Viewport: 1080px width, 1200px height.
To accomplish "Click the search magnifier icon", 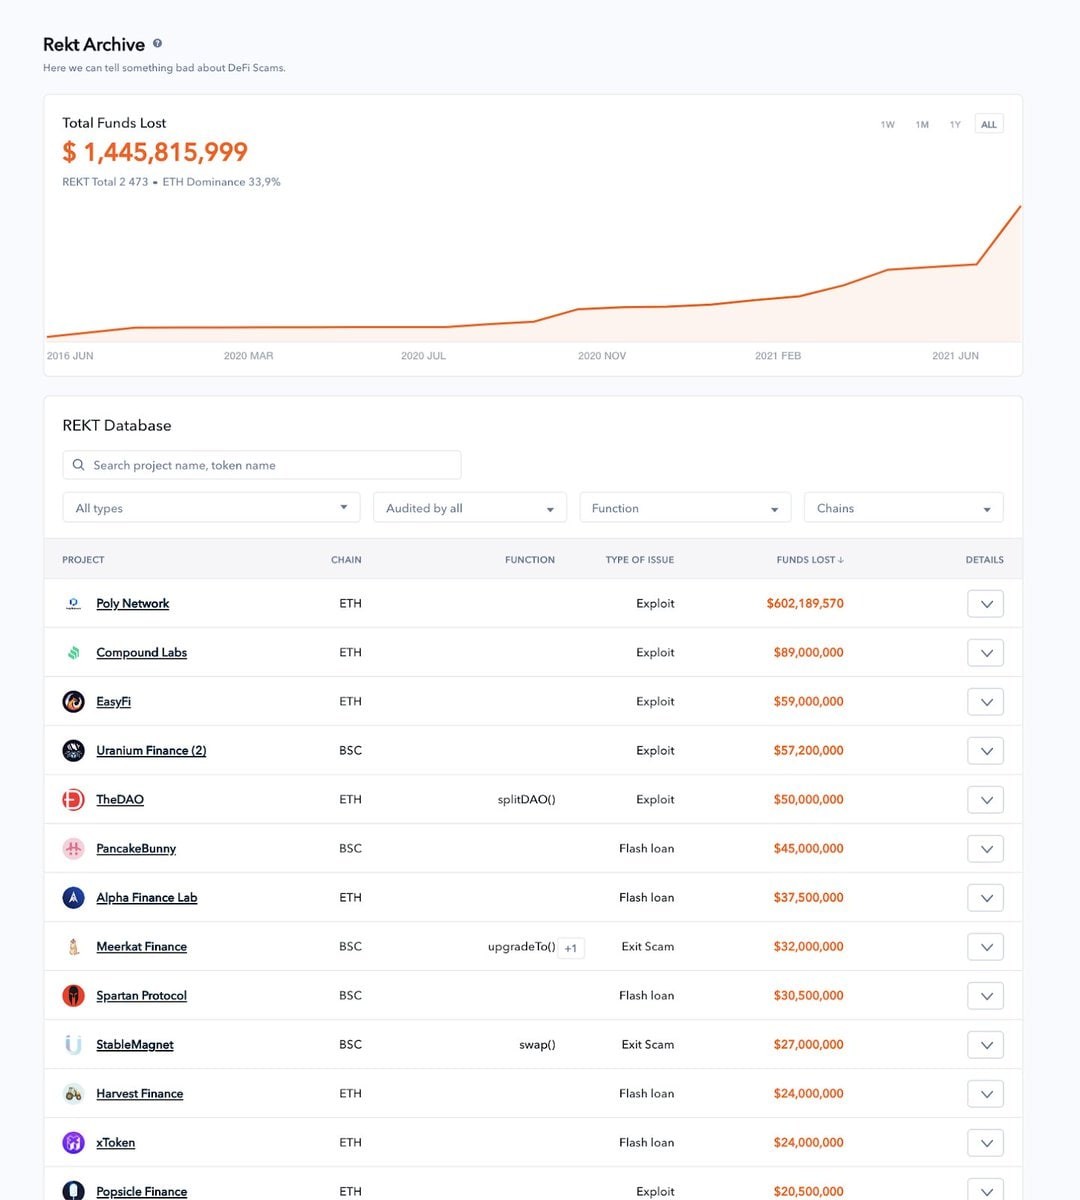I will 79,465.
